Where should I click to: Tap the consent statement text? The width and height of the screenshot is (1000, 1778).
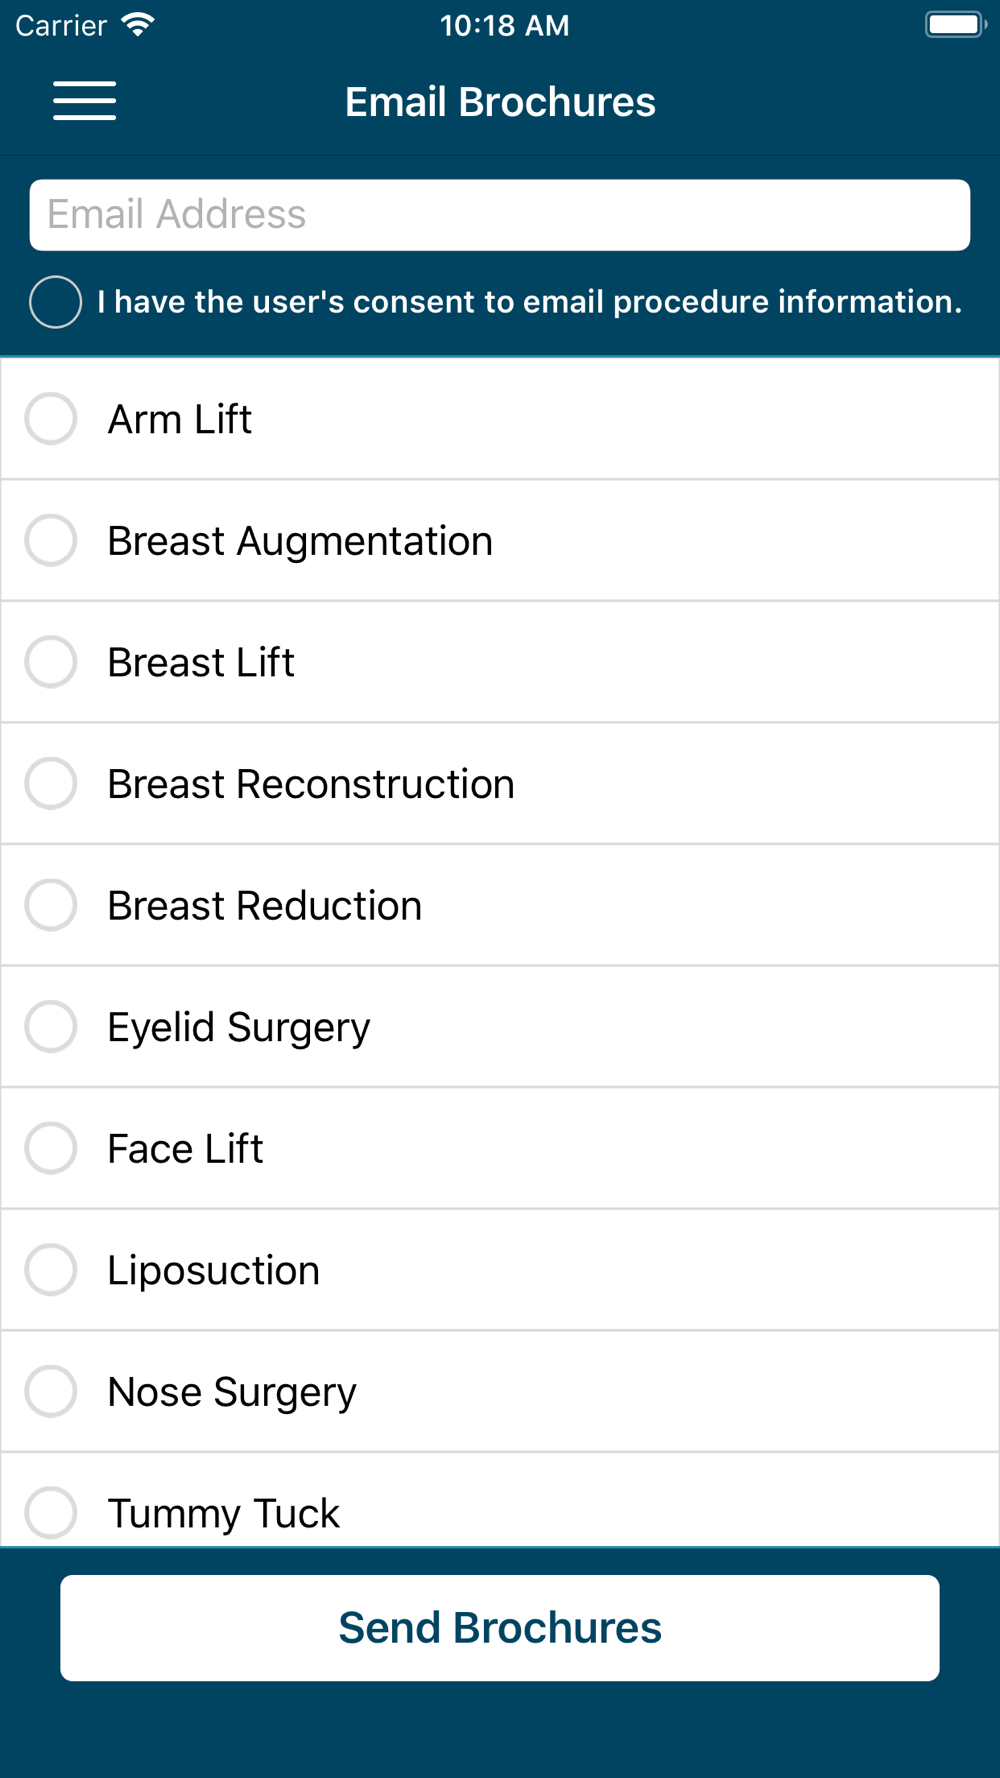[x=529, y=302]
